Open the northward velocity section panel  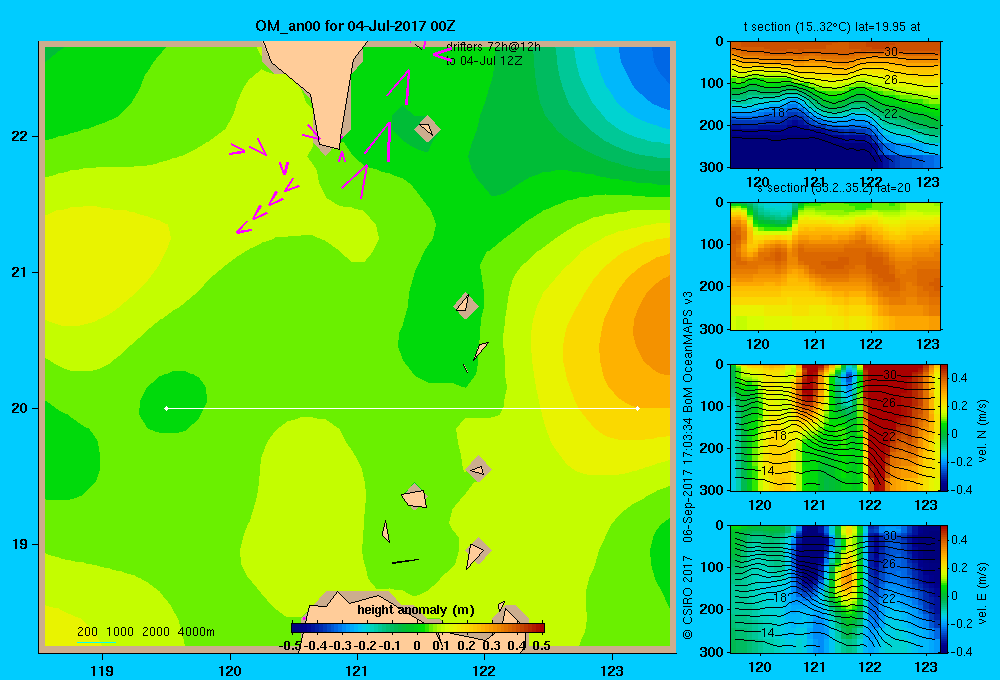pos(835,427)
